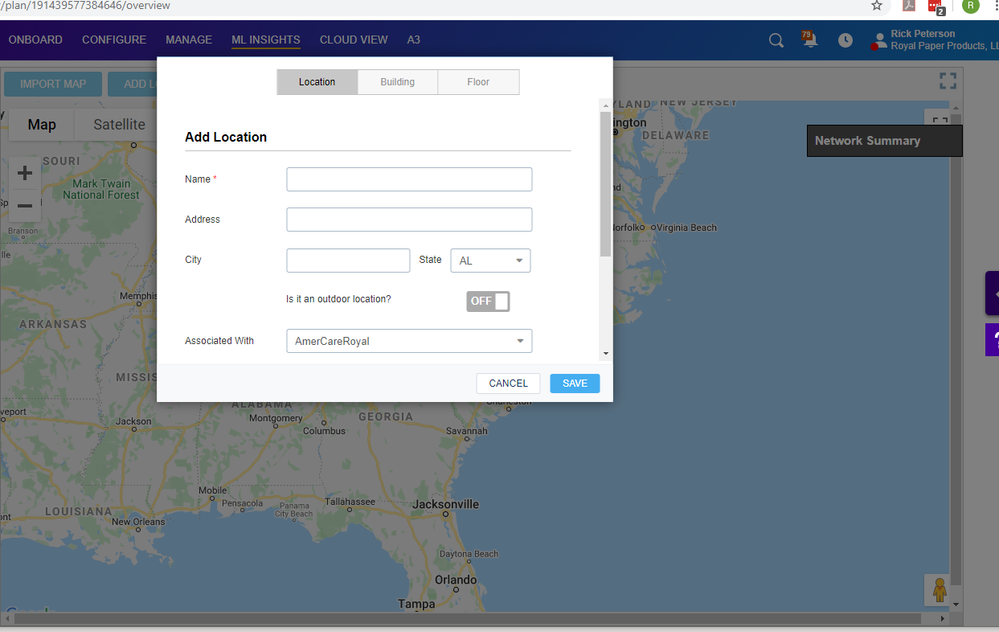Screen dimensions: 999x632
Task: Open the notifications bell icon
Action: click(810, 40)
